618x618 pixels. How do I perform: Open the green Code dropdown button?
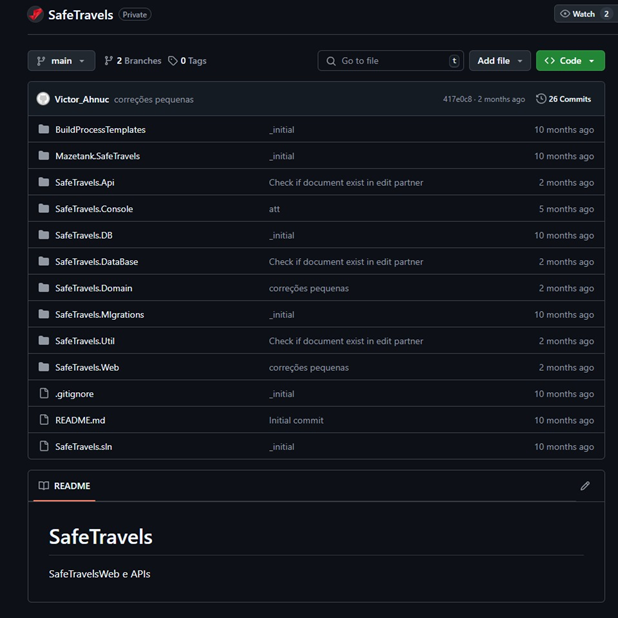[x=570, y=61]
